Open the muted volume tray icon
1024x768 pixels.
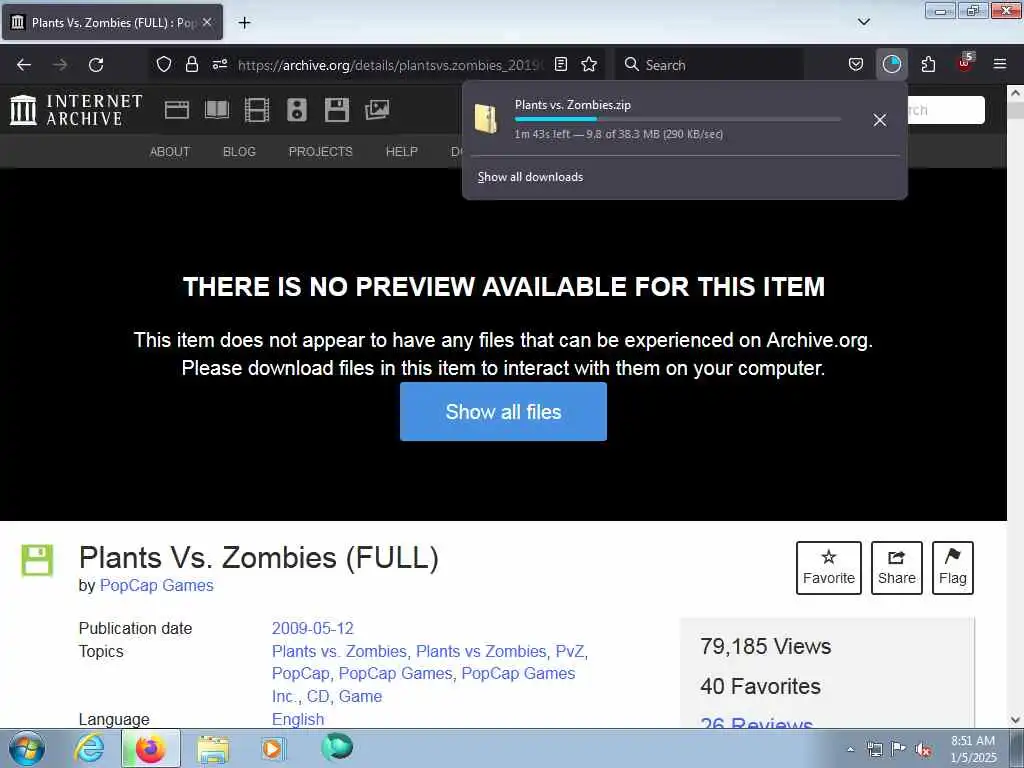click(923, 749)
